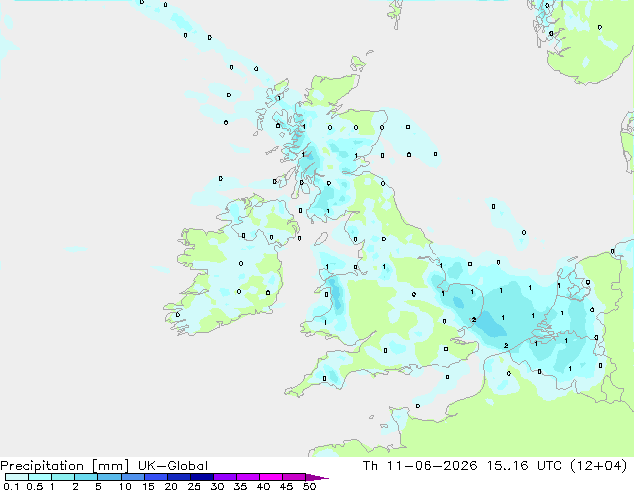This screenshot has height=490, width=634.
Task: Click the legend value "15"
Action: [148, 486]
